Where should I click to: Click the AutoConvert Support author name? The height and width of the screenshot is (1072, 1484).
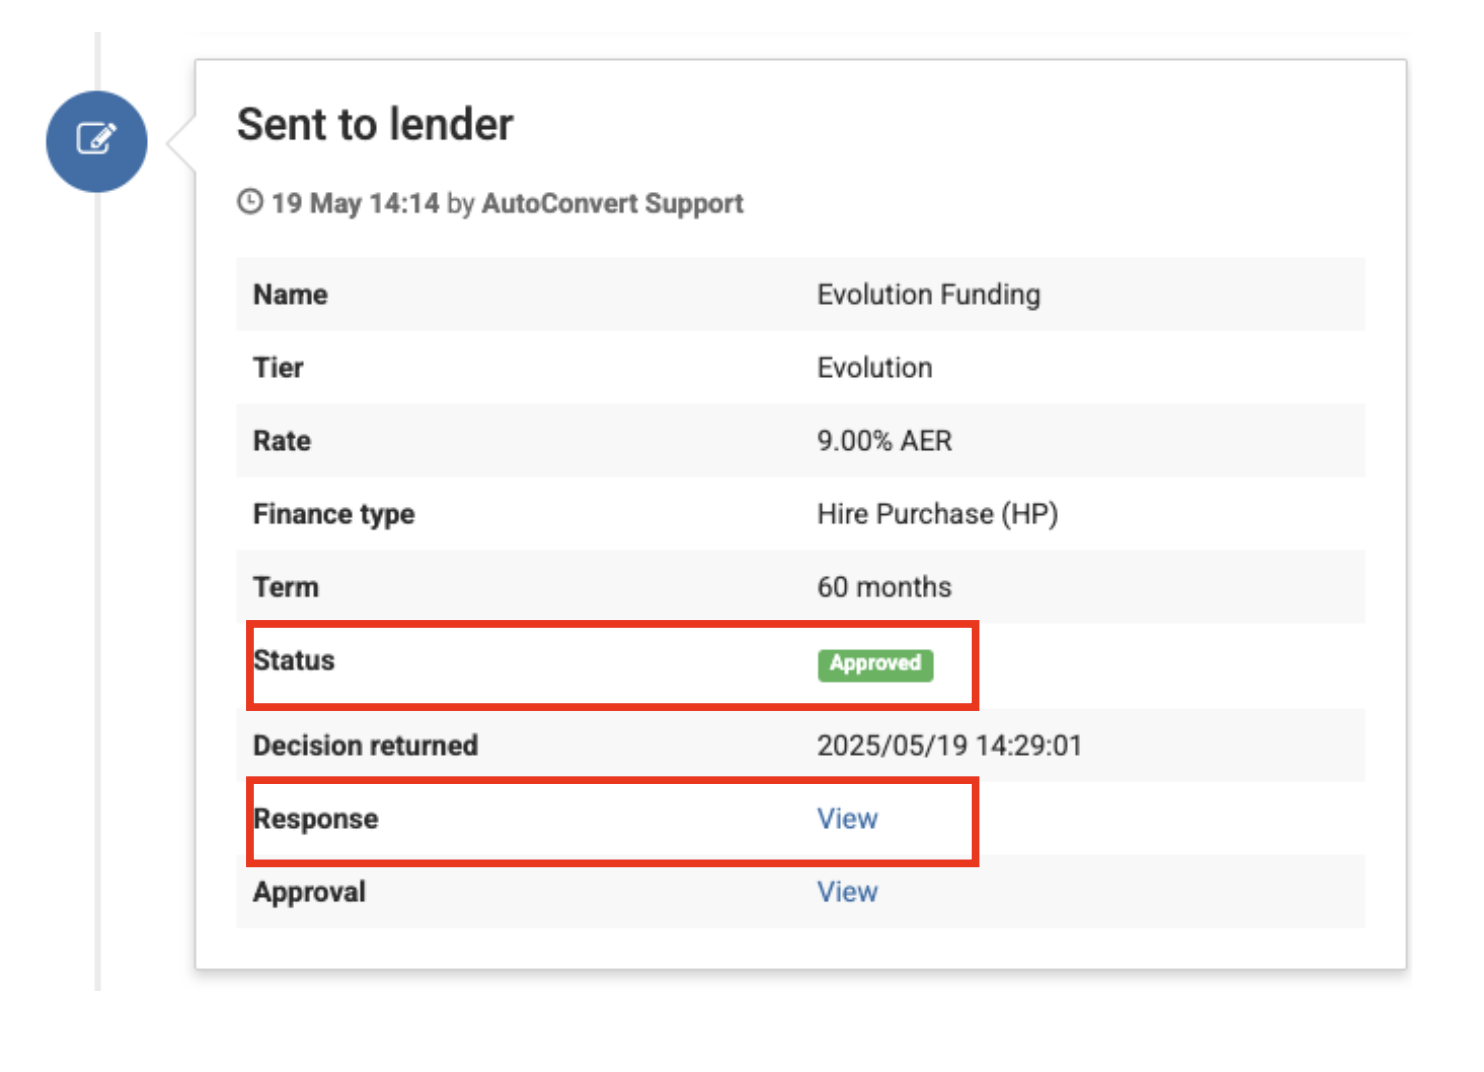coord(612,203)
